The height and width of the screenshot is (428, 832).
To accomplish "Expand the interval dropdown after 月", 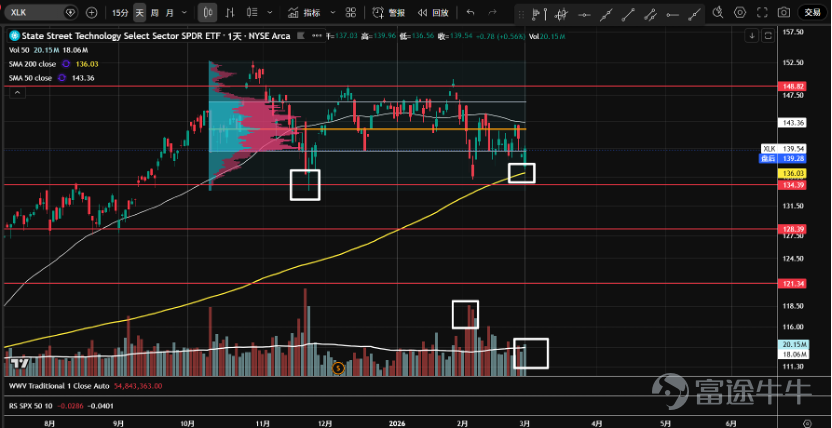I will pos(184,12).
